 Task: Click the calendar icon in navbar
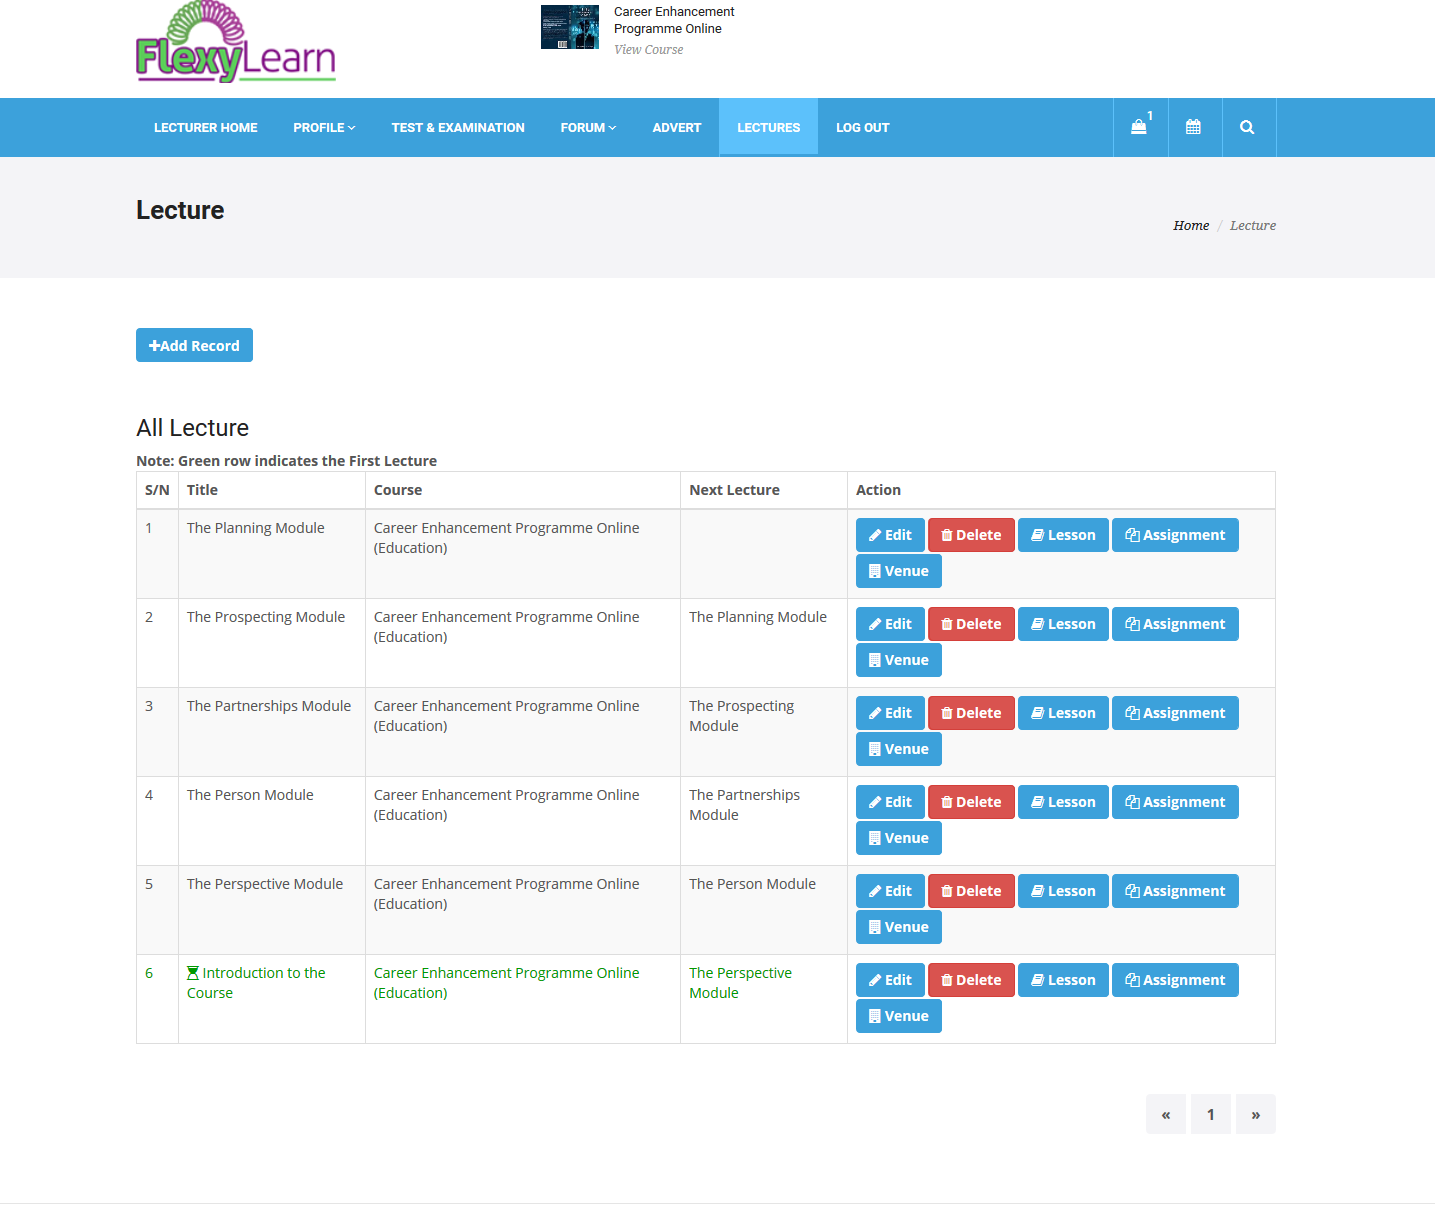(x=1193, y=127)
